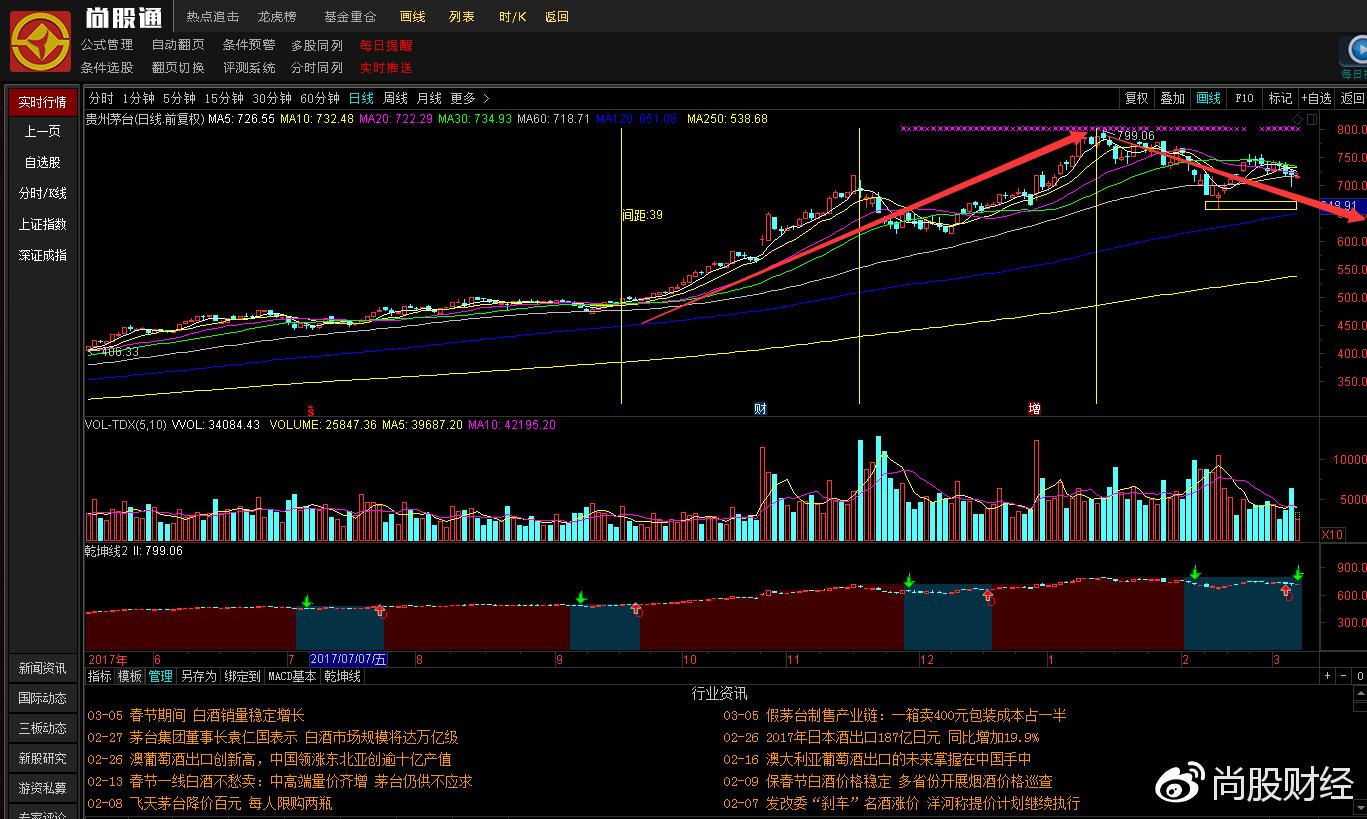Viewport: 1367px width, 819px height.
Task: Select the 日线 daily tab
Action: tap(361, 98)
